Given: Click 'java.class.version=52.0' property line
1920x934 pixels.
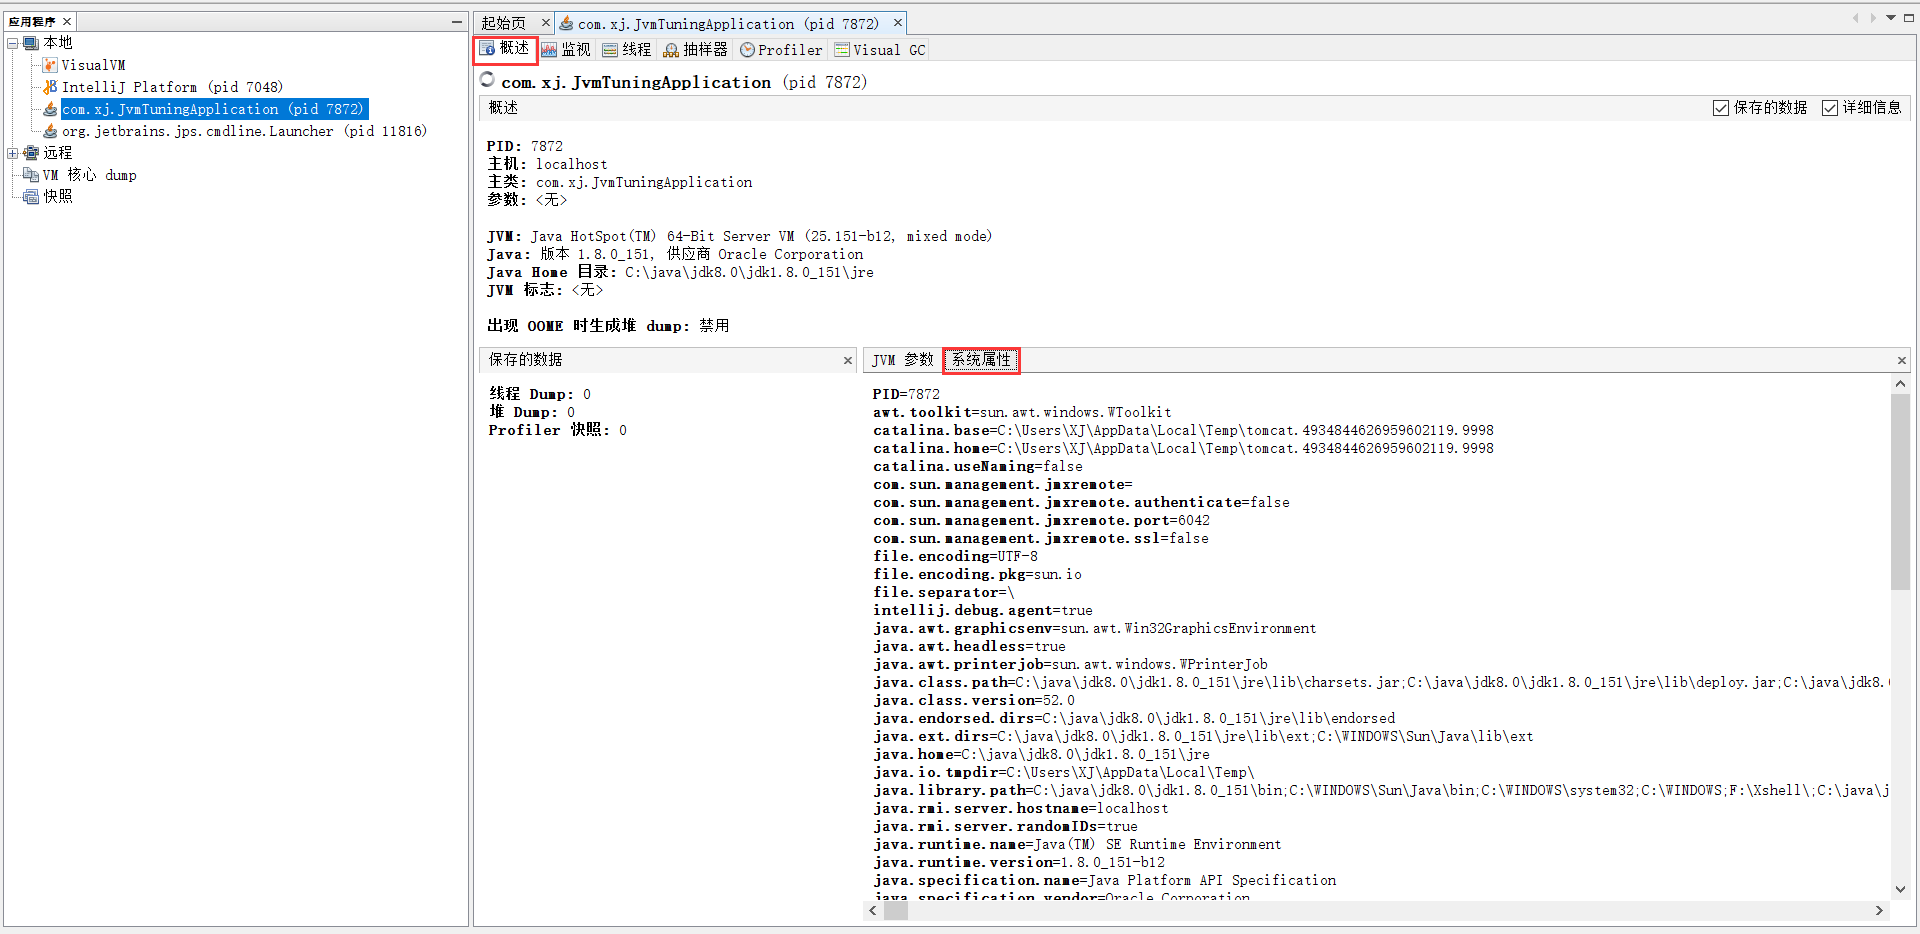Looking at the screenshot, I should 974,700.
